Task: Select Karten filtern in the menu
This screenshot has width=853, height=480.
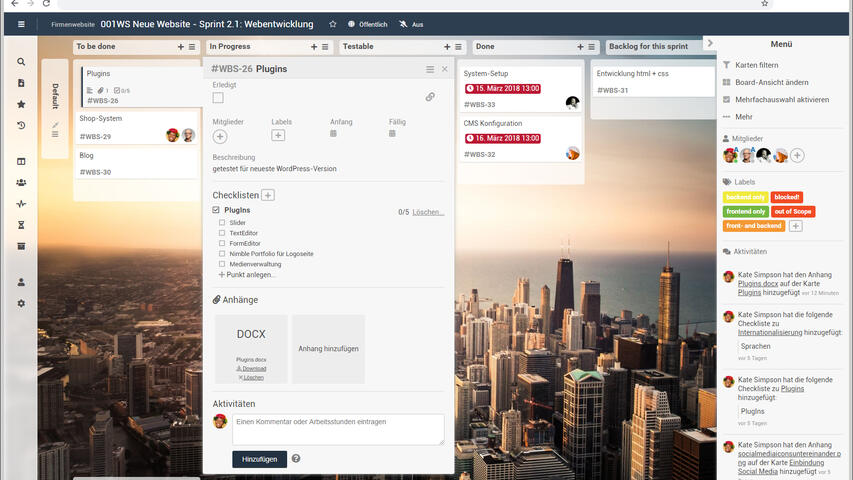Action: tap(755, 65)
